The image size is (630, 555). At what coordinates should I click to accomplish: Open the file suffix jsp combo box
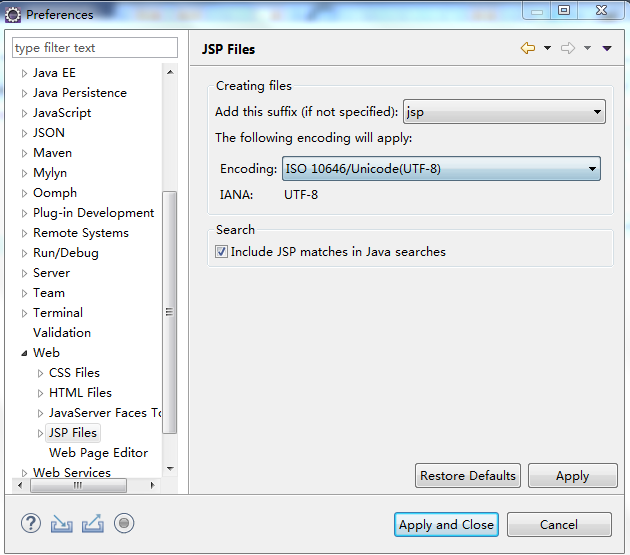pyautogui.click(x=504, y=112)
